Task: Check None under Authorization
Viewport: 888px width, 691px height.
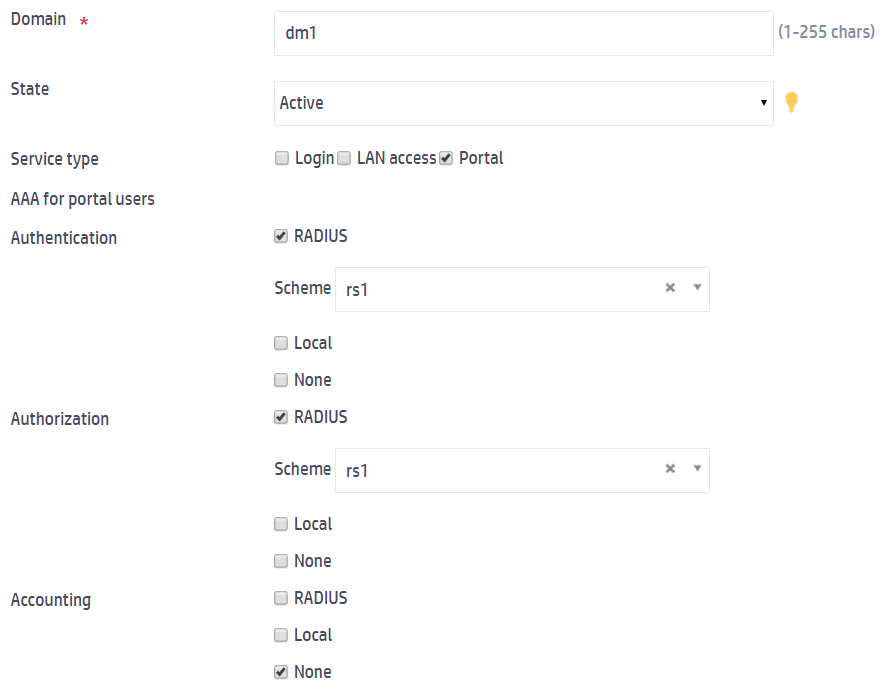Action: click(281, 561)
